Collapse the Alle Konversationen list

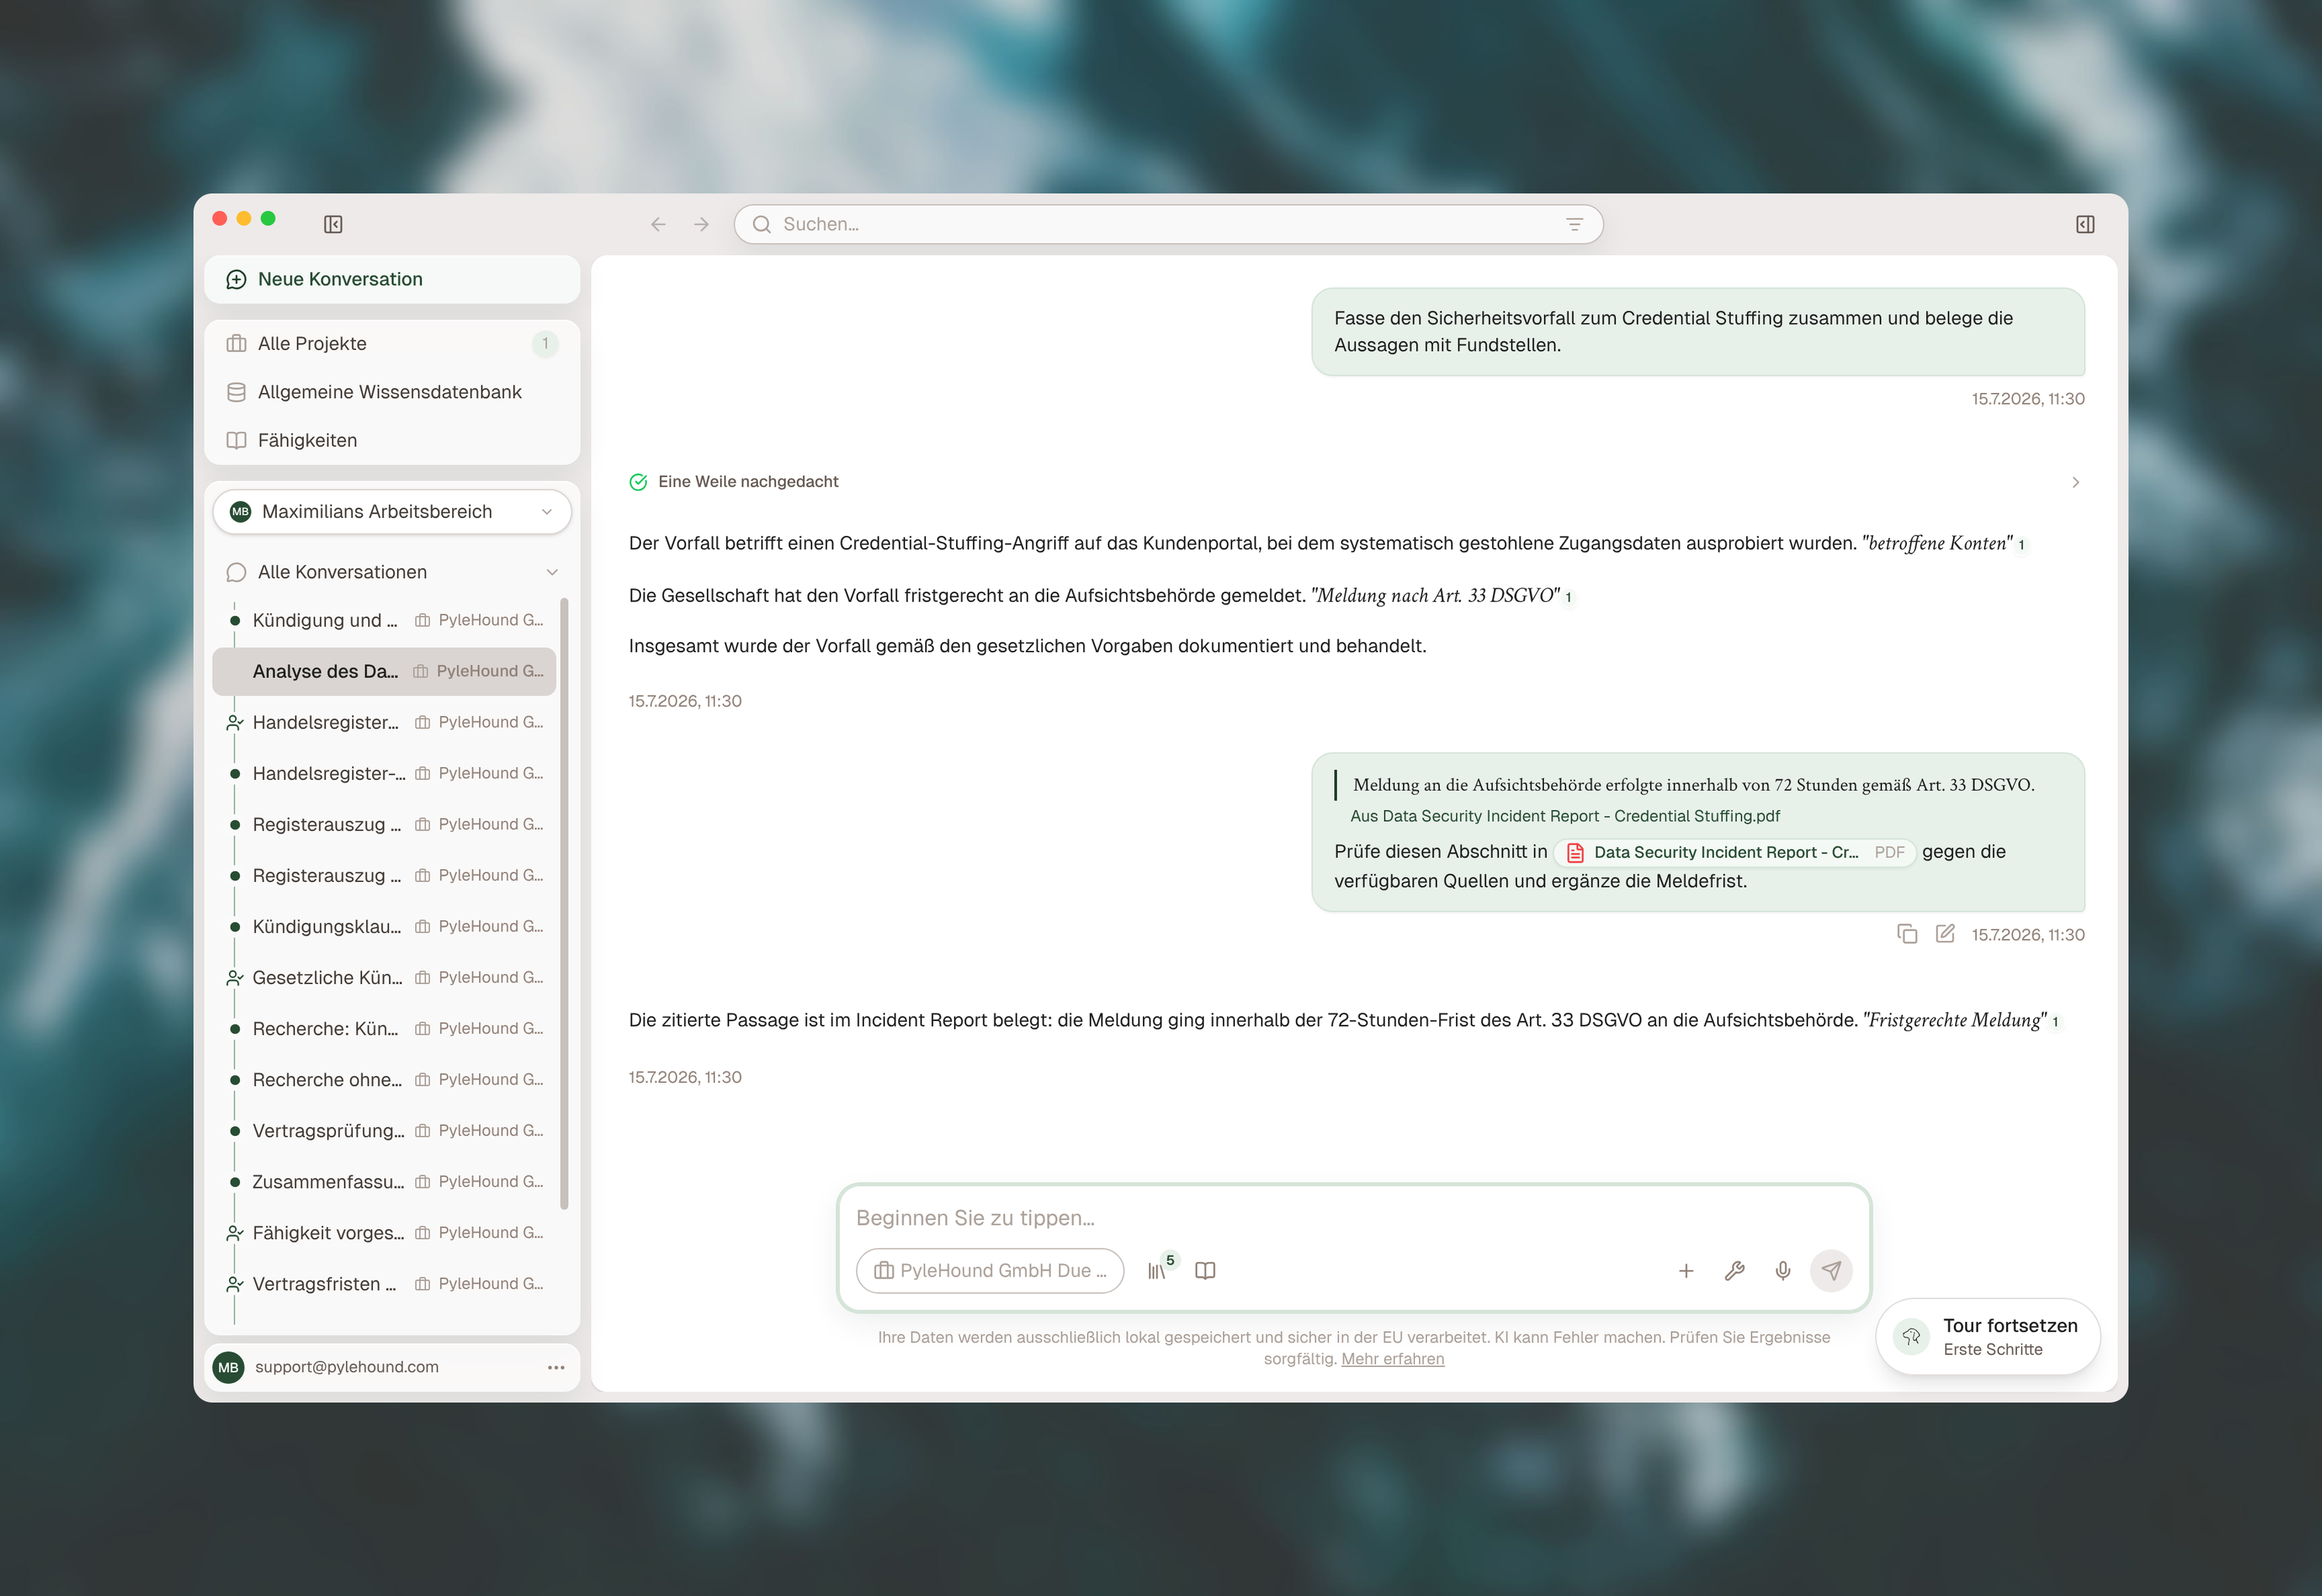pos(552,572)
